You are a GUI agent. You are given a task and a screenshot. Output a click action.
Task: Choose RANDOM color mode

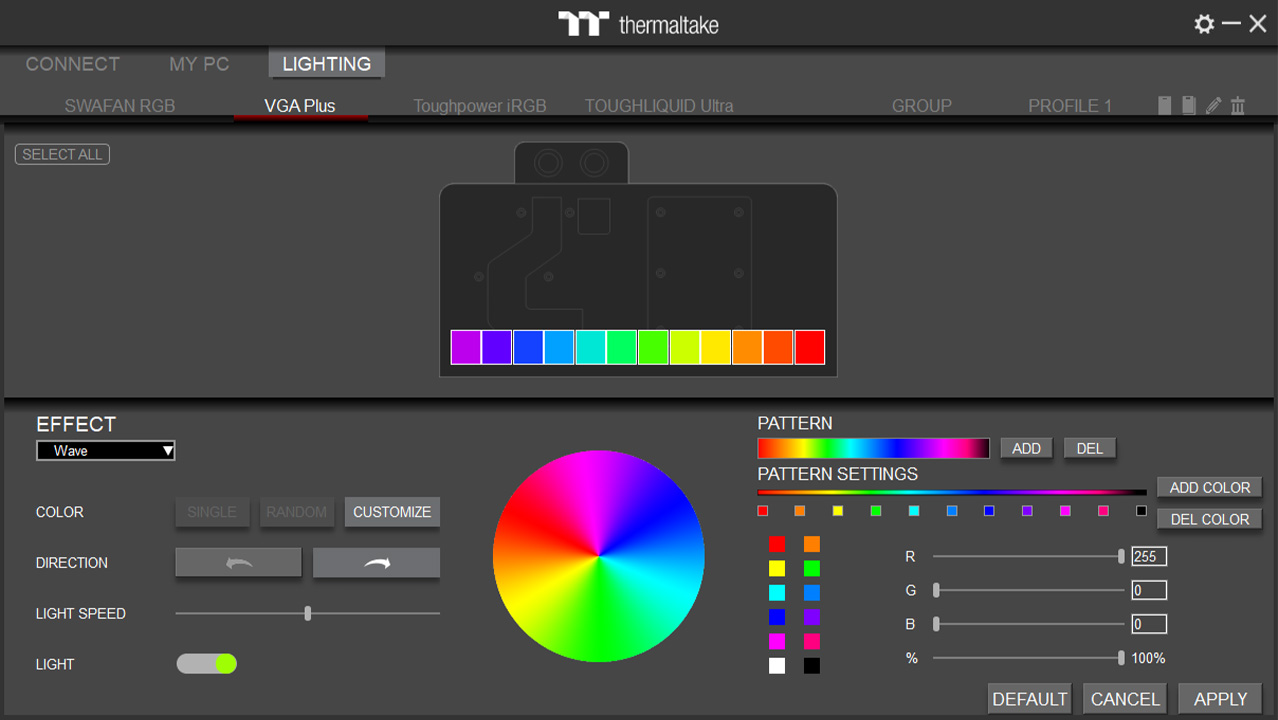(297, 512)
